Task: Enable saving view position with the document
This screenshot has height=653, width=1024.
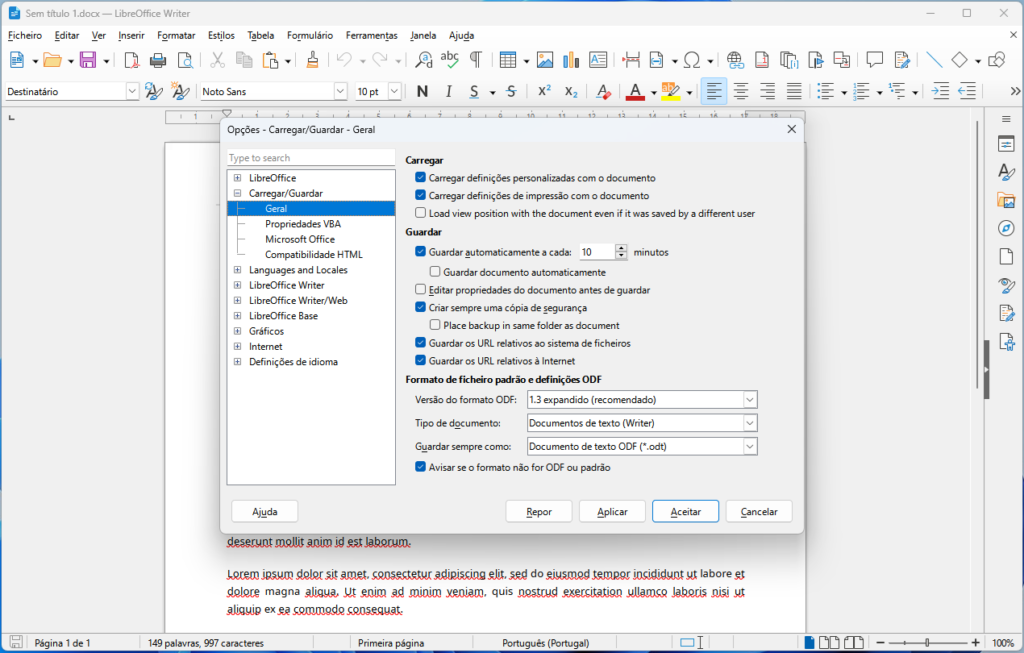Action: [421, 213]
